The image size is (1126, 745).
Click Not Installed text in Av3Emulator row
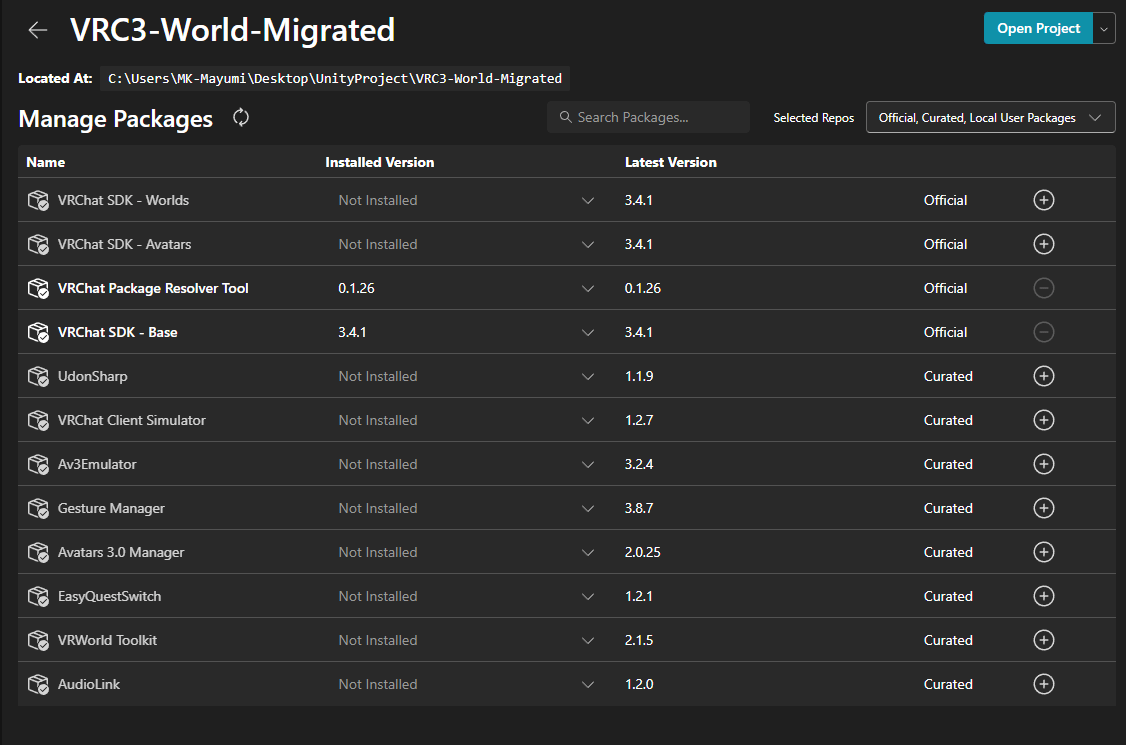point(378,464)
